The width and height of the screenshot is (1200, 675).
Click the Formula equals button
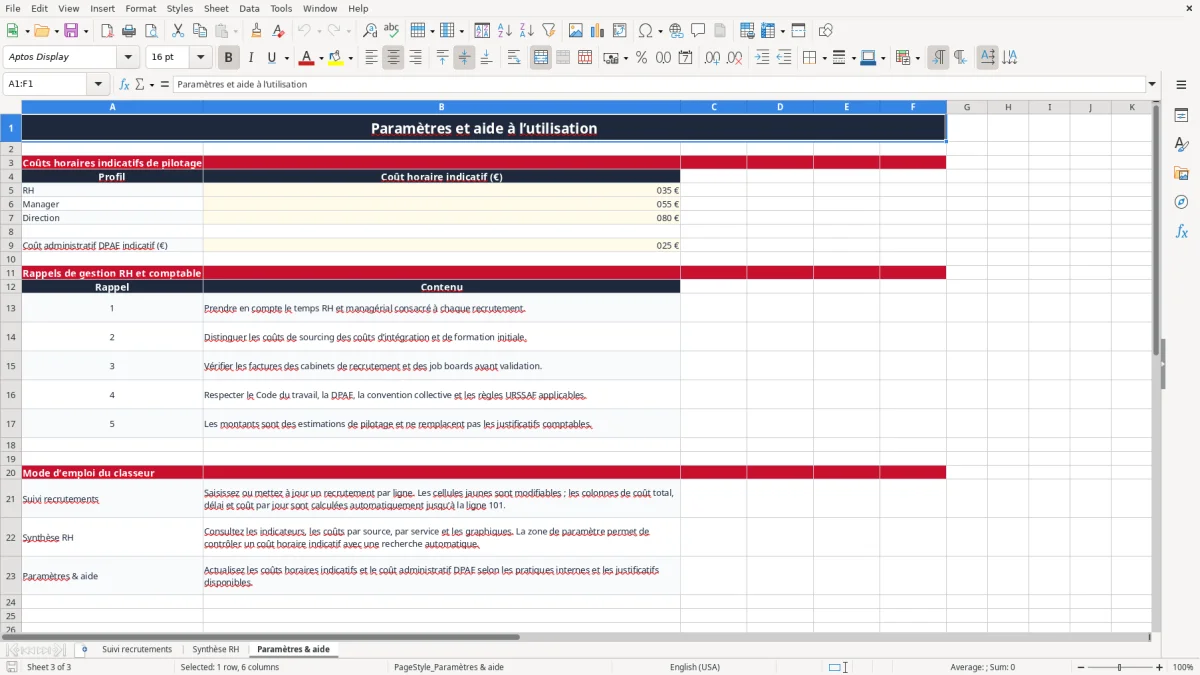point(165,84)
